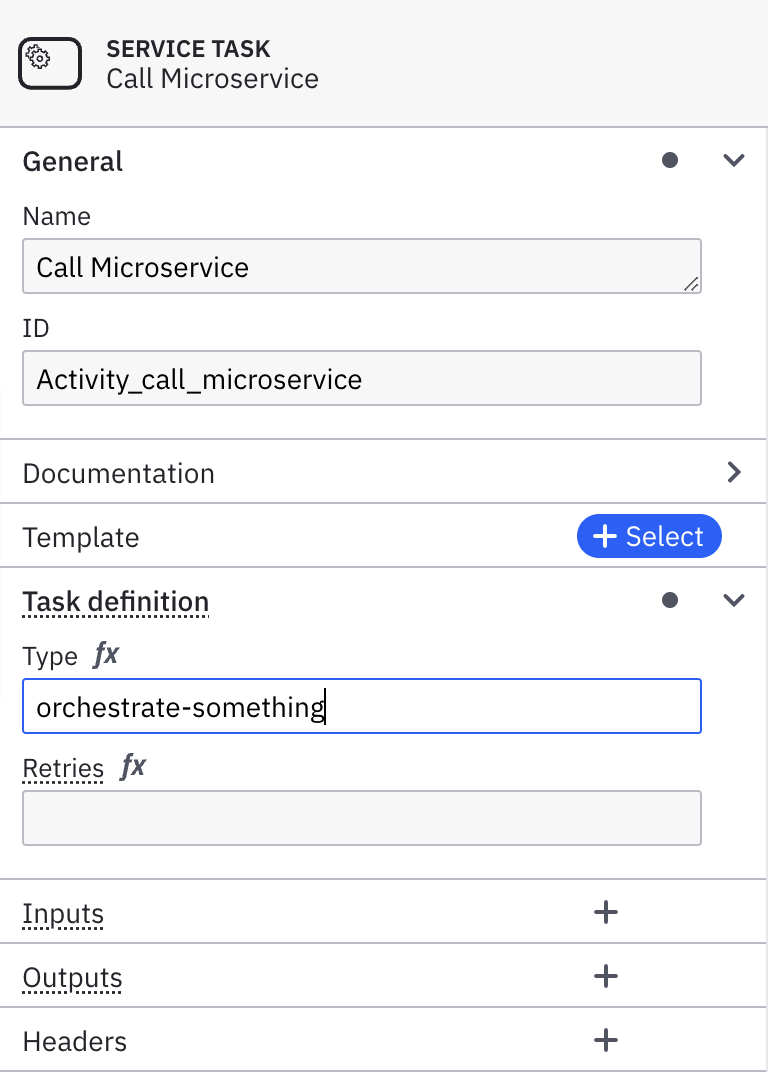Screen dimensions: 768x1072
Task: Add a new input mapping with the plus icon
Action: [606, 912]
